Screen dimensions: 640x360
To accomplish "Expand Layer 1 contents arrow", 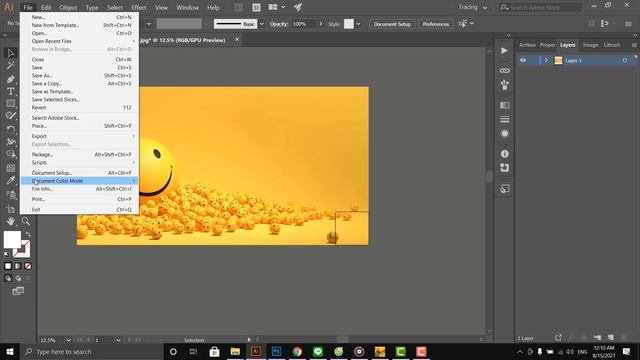I will [546, 60].
